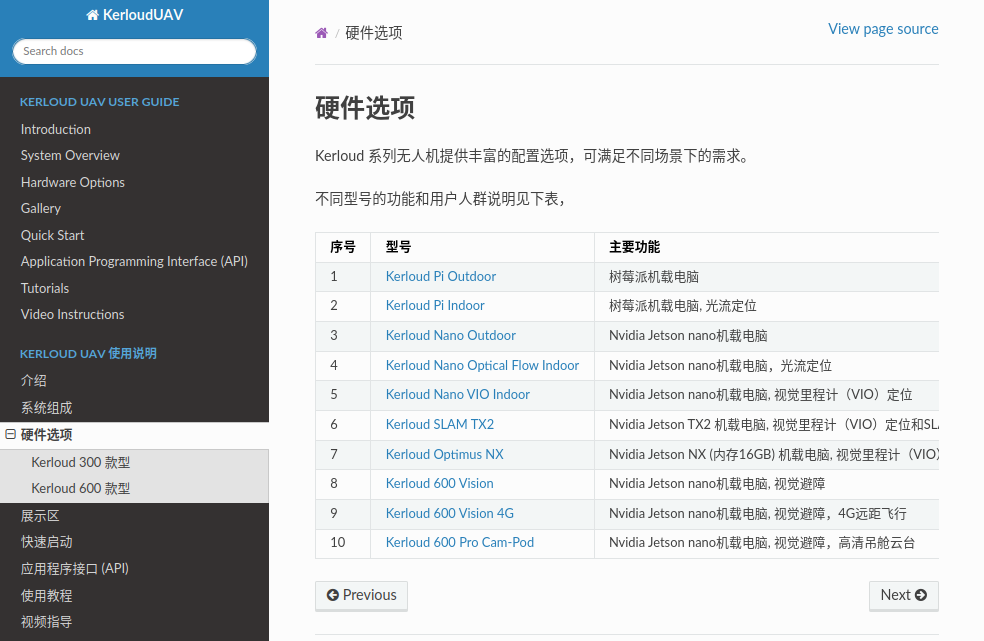Image resolution: width=984 pixels, height=641 pixels.
Task: Select Kerloud 300 款型 in sidebar
Action: click(80, 463)
